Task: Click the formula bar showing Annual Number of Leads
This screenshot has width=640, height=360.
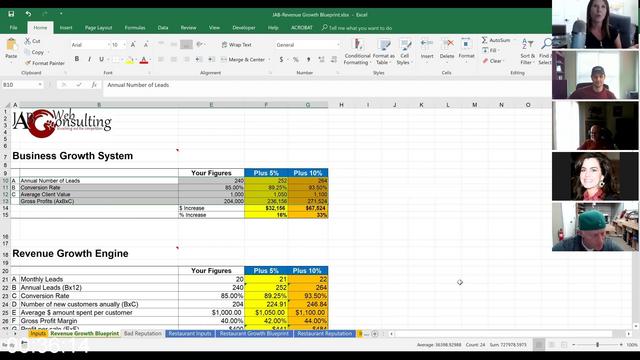Action: point(327,85)
